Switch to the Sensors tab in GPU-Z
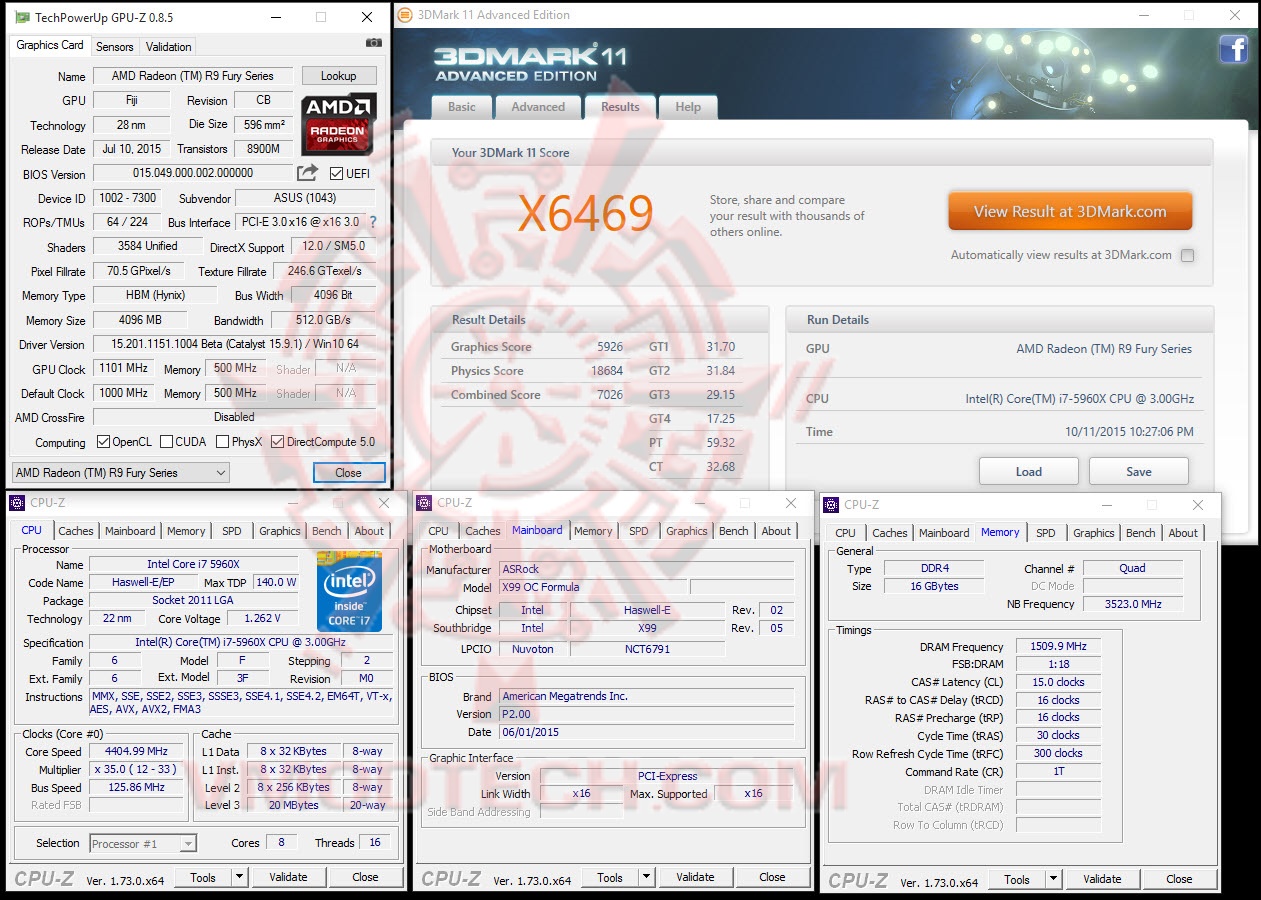The image size is (1261, 900). pos(114,46)
